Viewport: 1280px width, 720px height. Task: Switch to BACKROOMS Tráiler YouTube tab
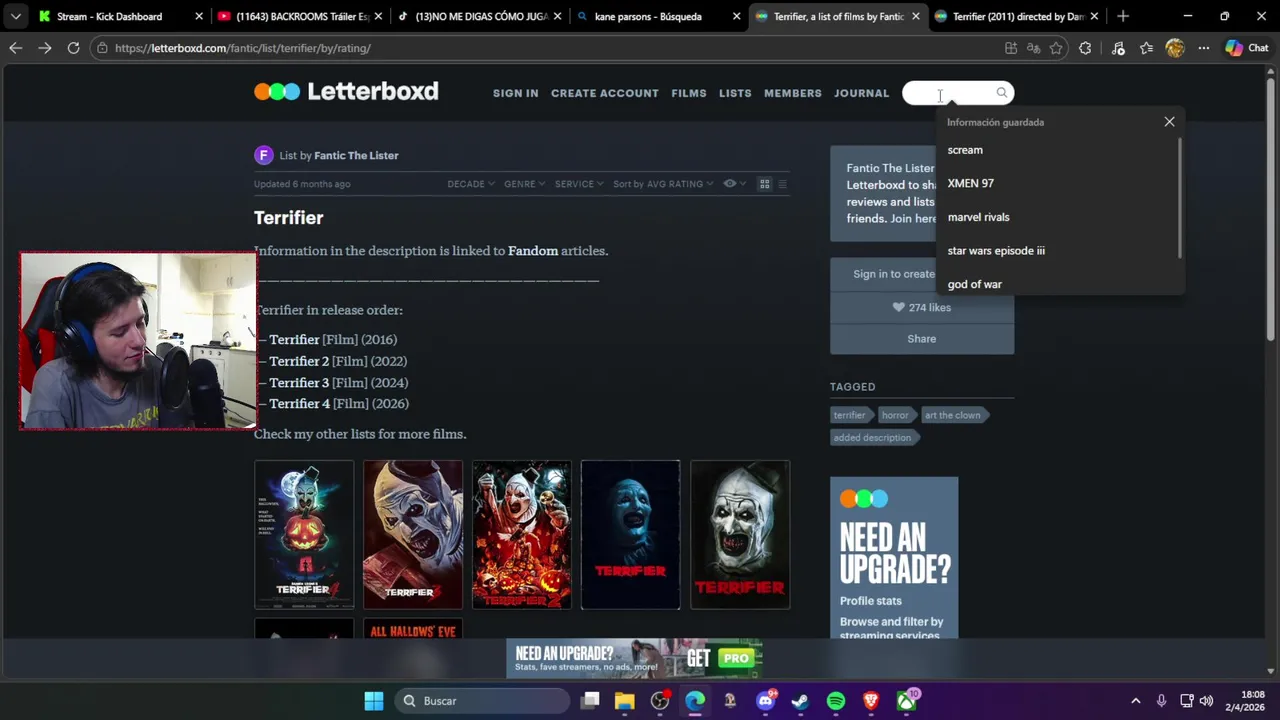click(299, 16)
